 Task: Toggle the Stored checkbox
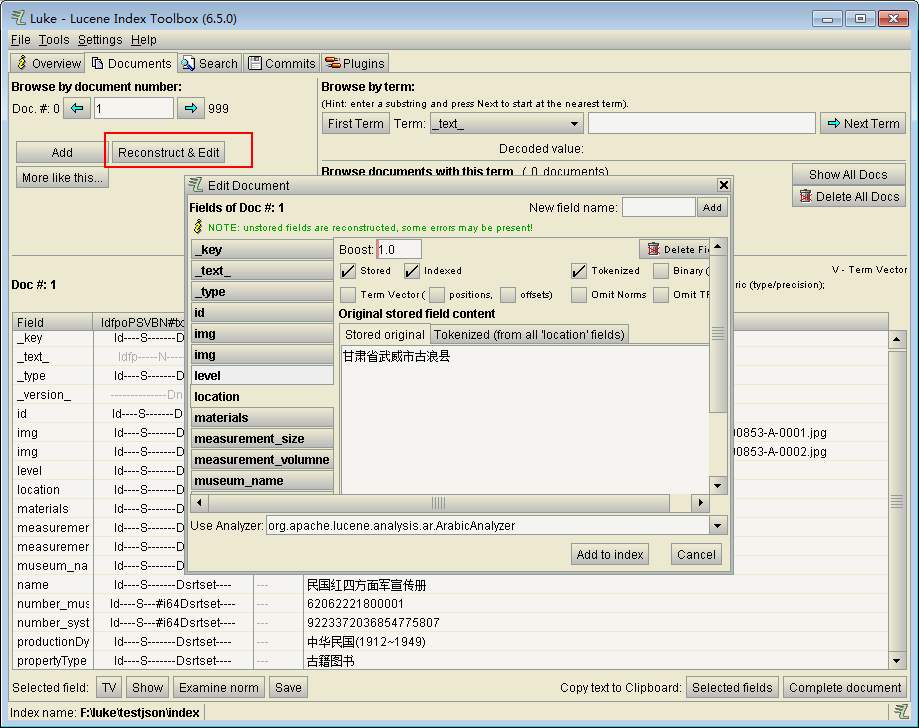(x=348, y=271)
